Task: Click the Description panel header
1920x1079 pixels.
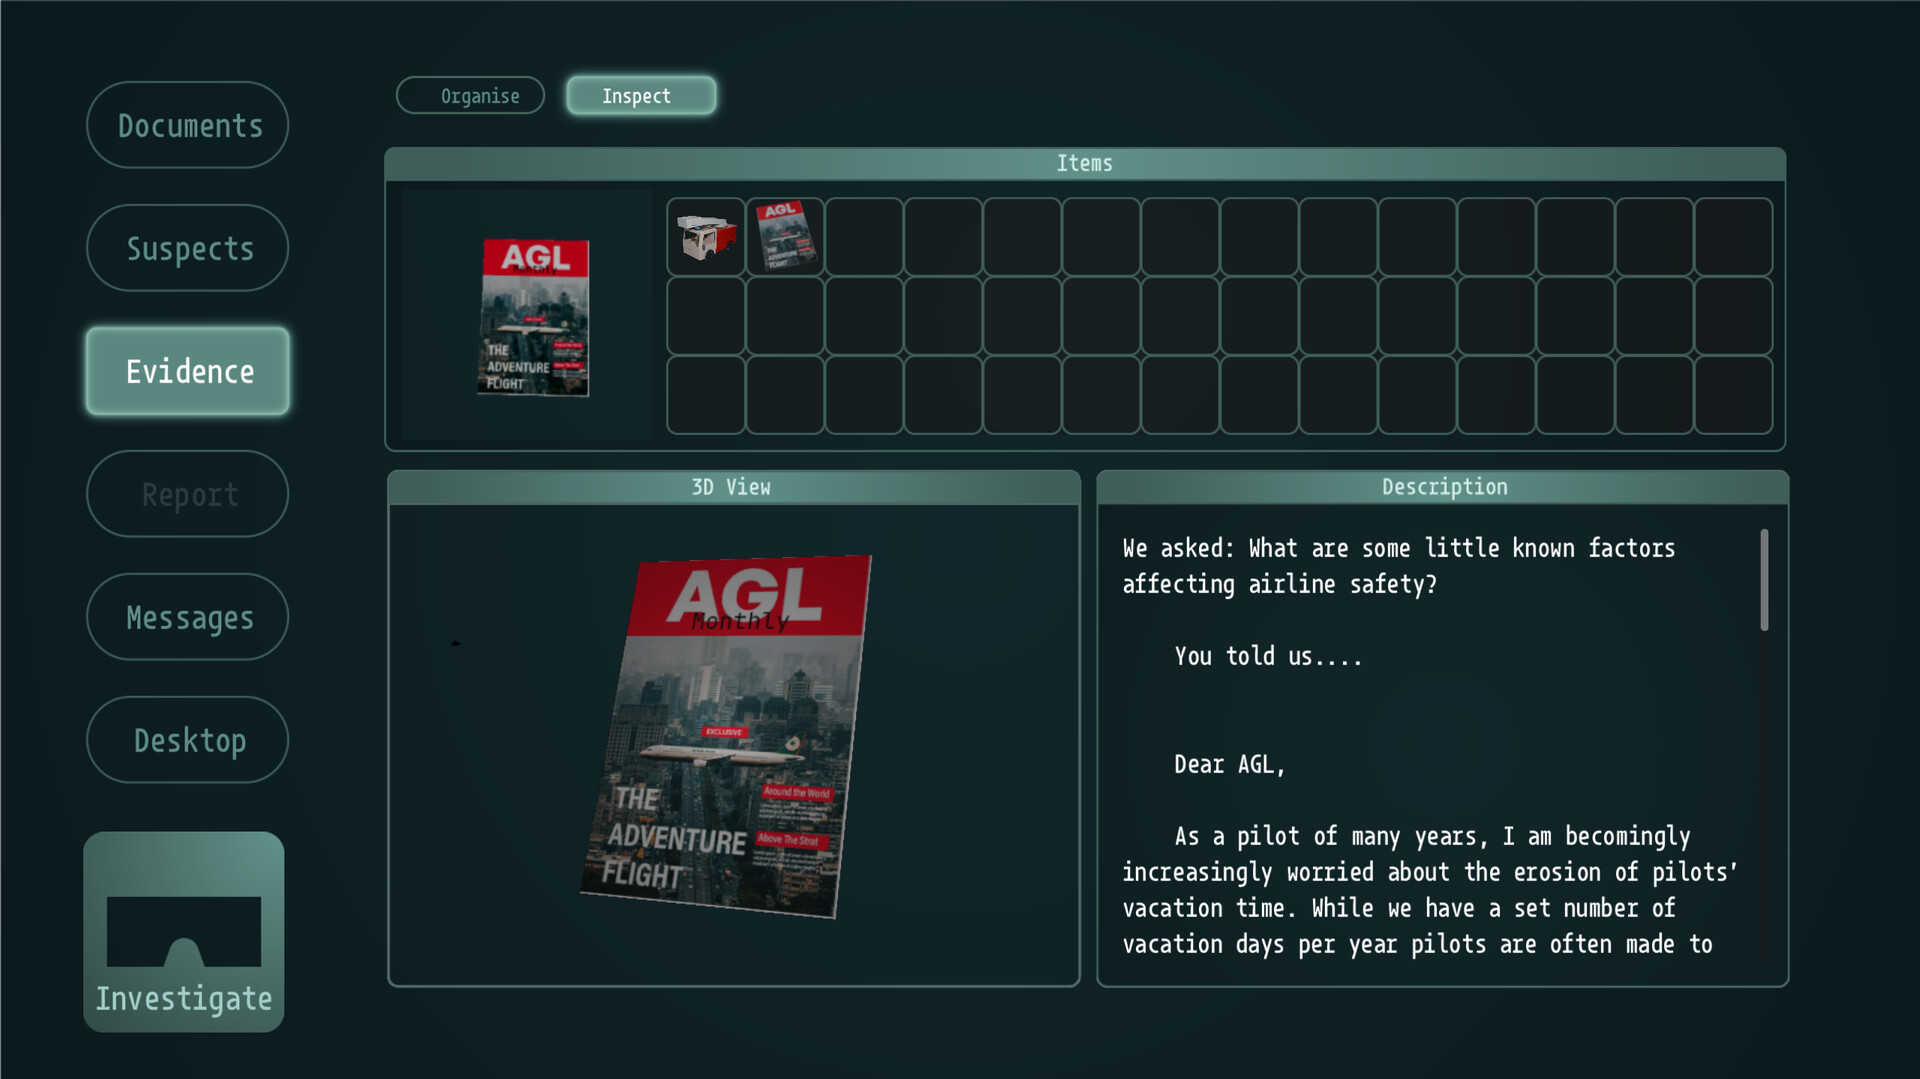Action: [x=1442, y=487]
